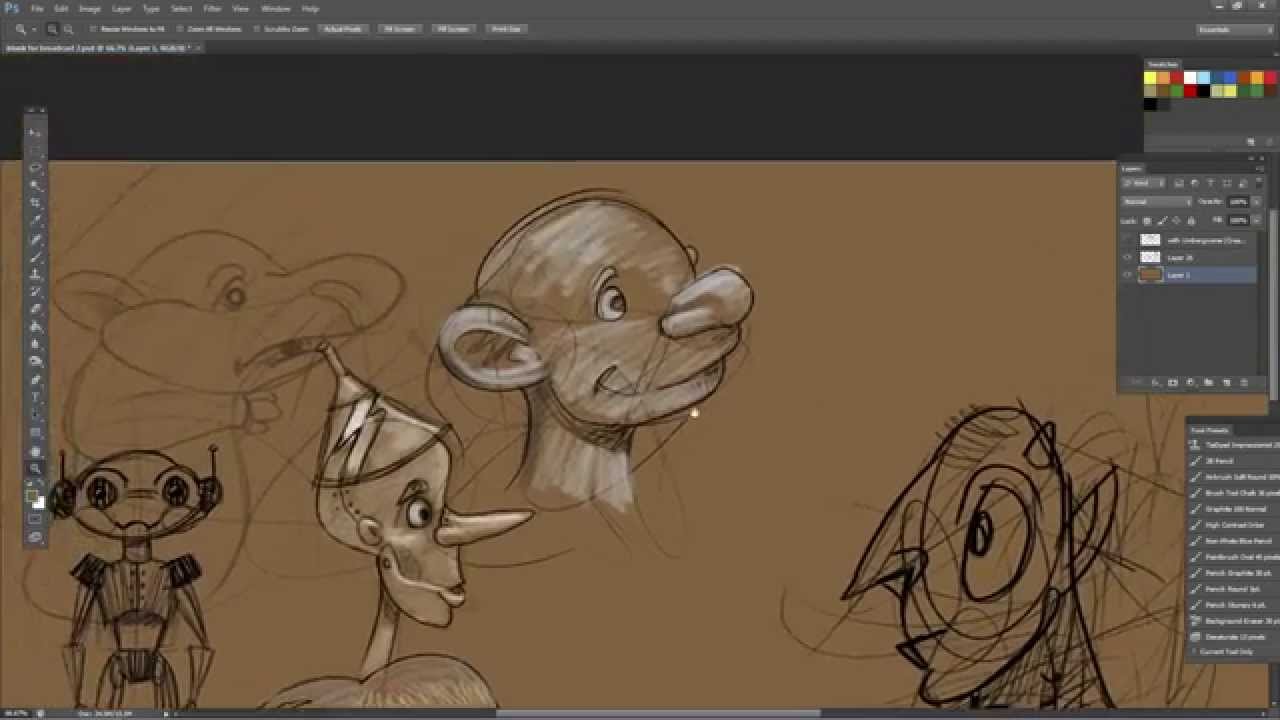Change screen mode from toolbox

coord(35,537)
